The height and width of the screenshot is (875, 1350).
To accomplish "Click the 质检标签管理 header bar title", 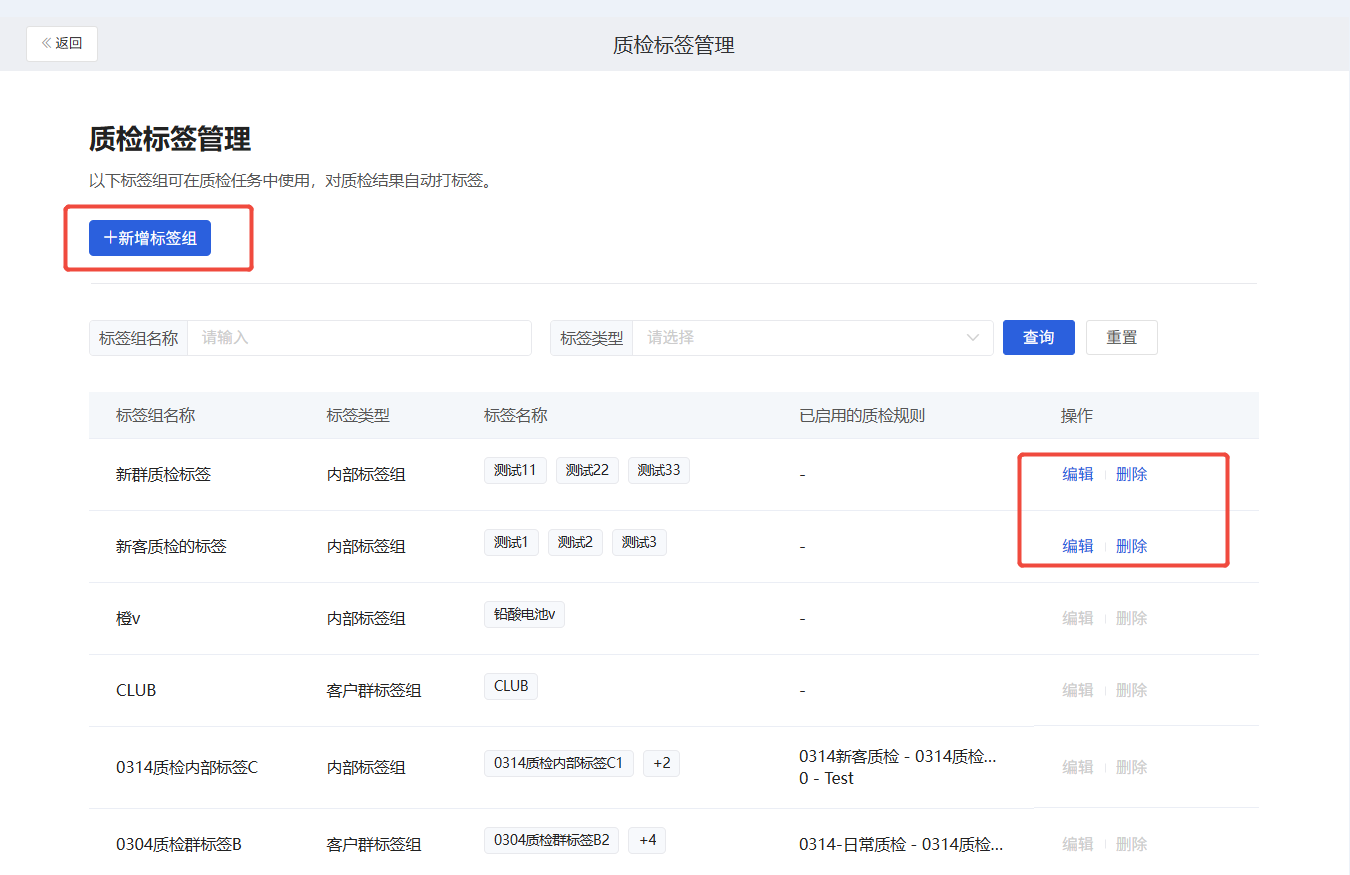I will coord(674,45).
